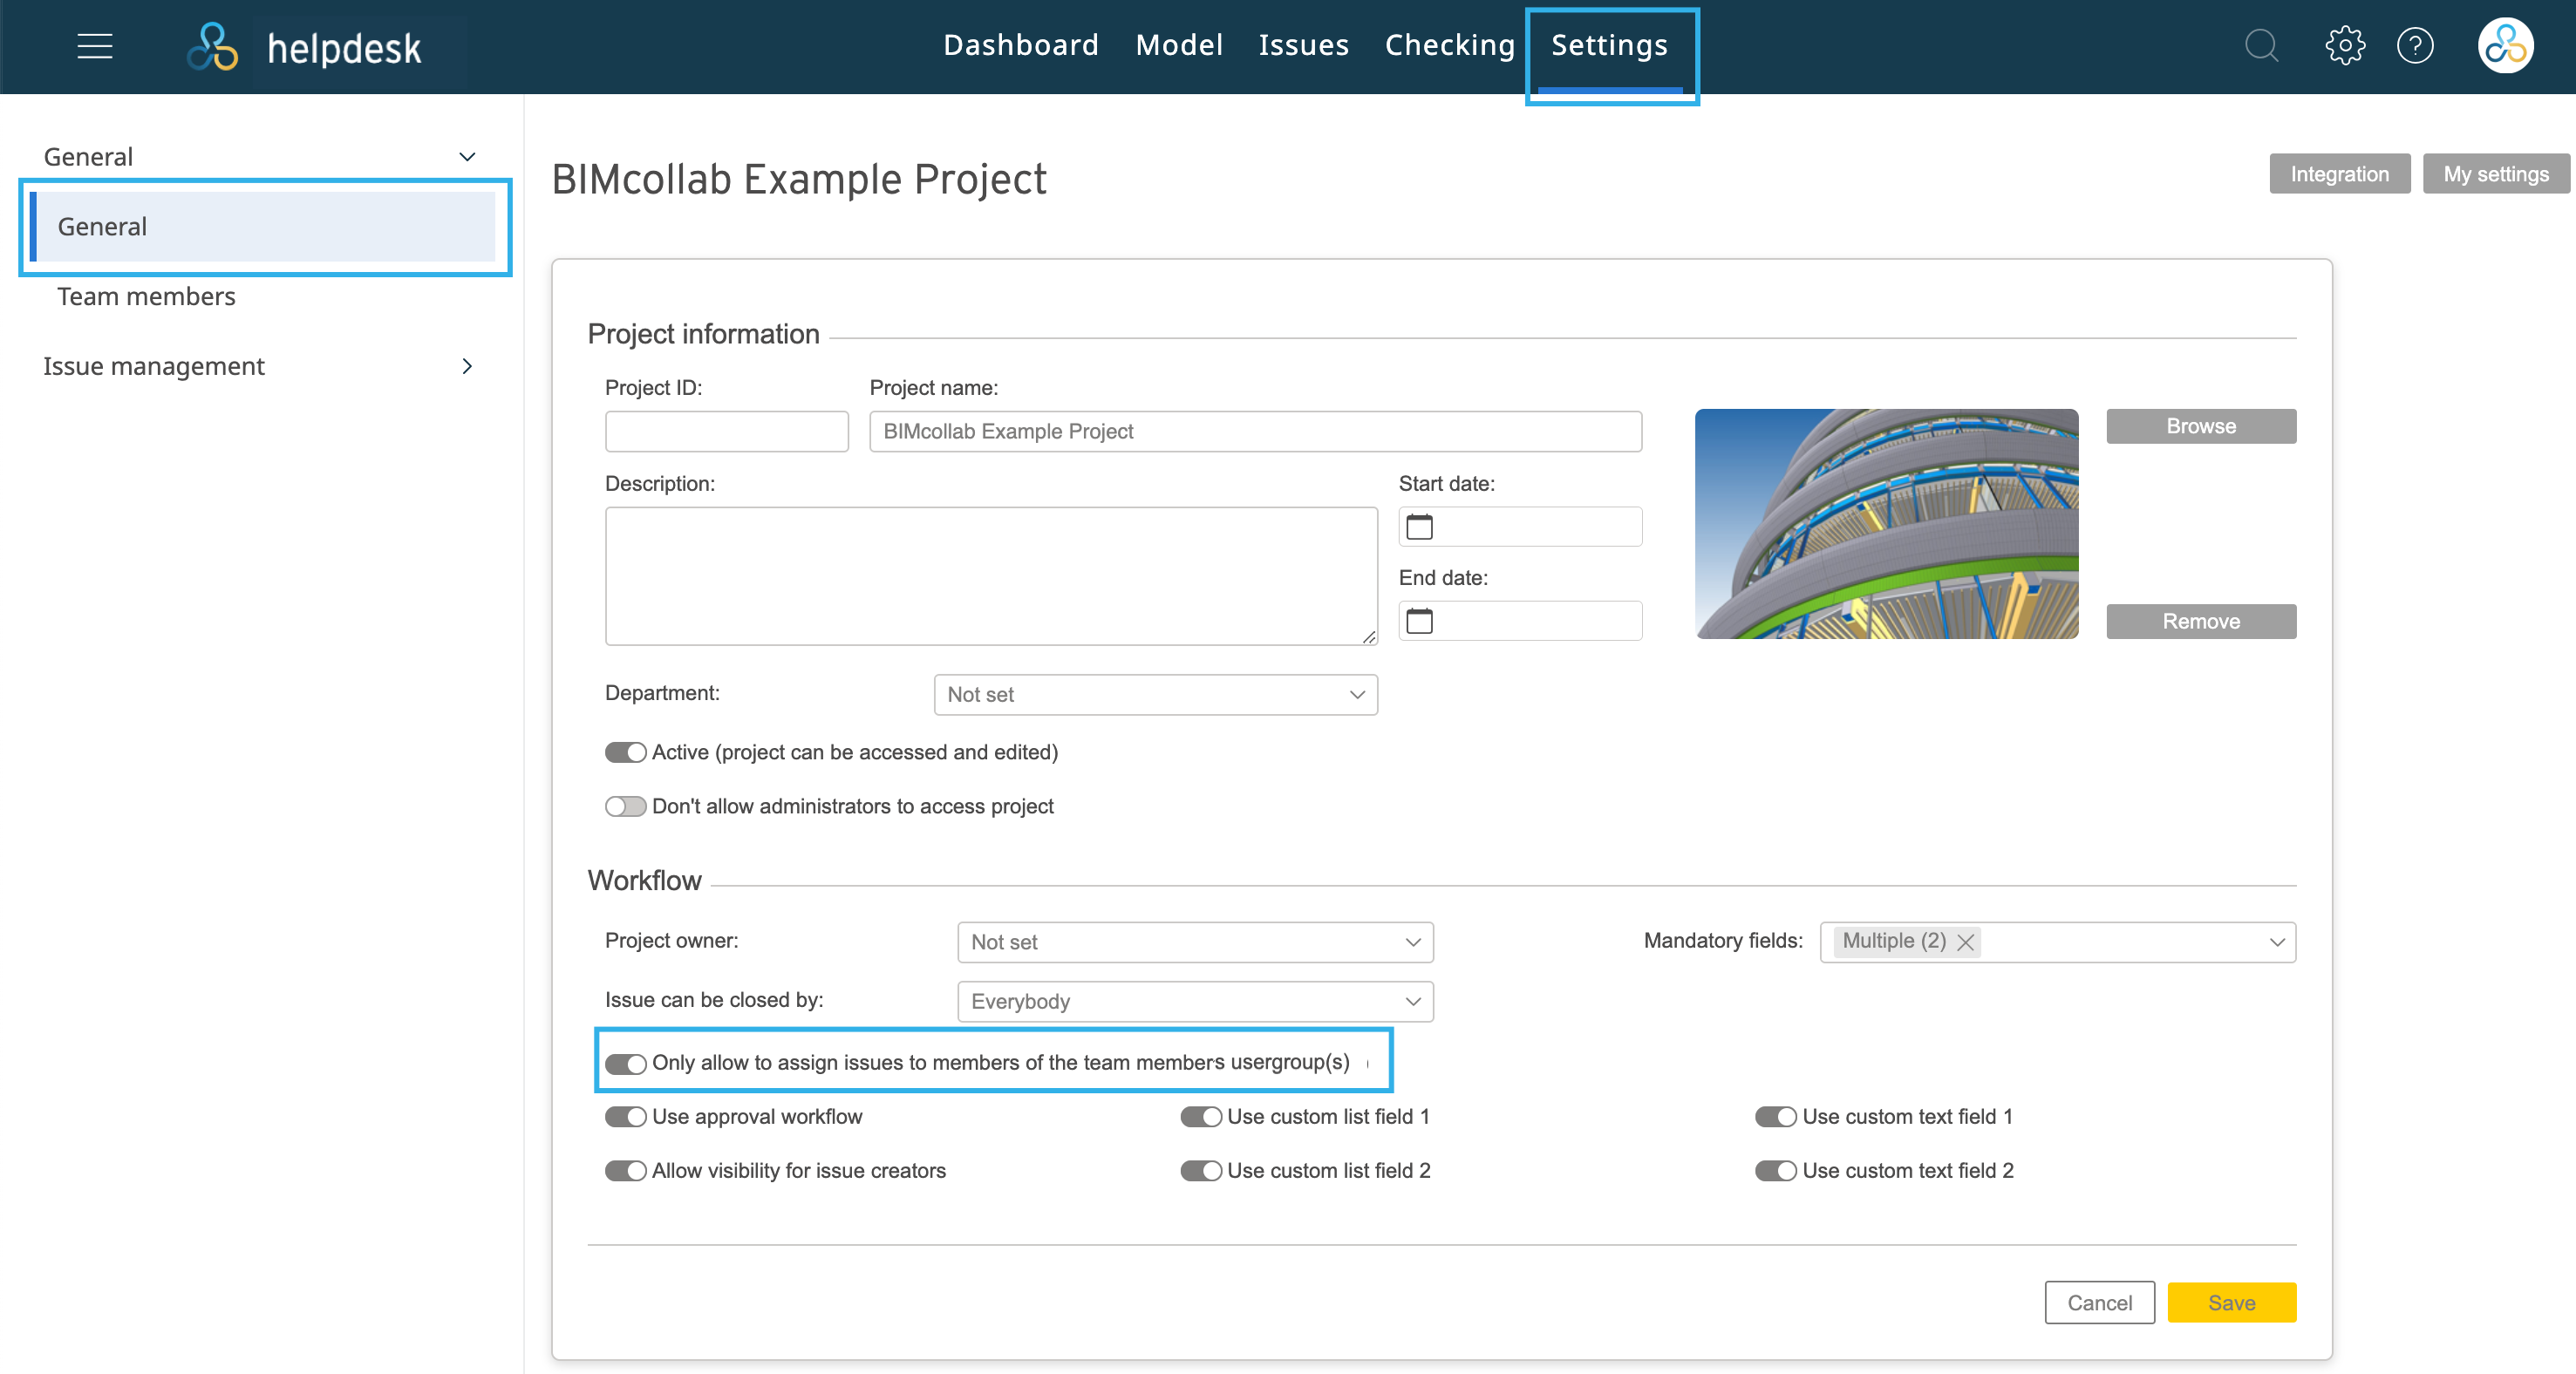Open the user profile avatar
This screenshot has width=2576, height=1374.
[x=2505, y=46]
